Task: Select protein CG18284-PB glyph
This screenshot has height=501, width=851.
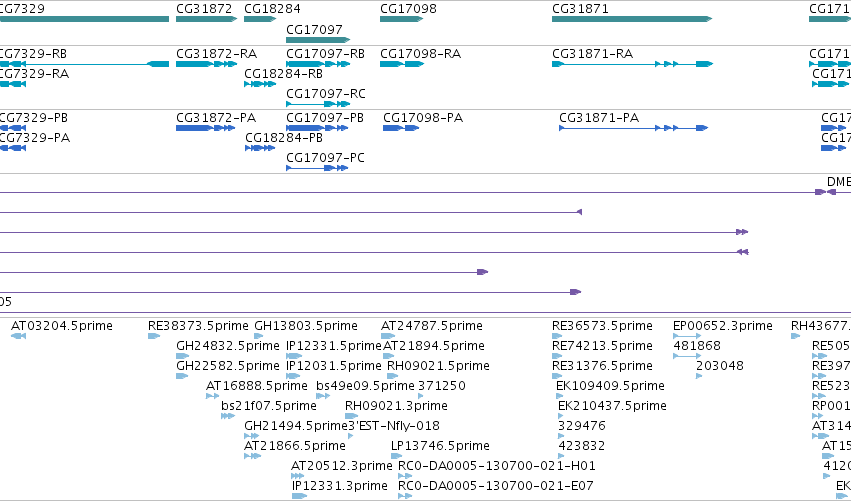Action: pos(260,148)
